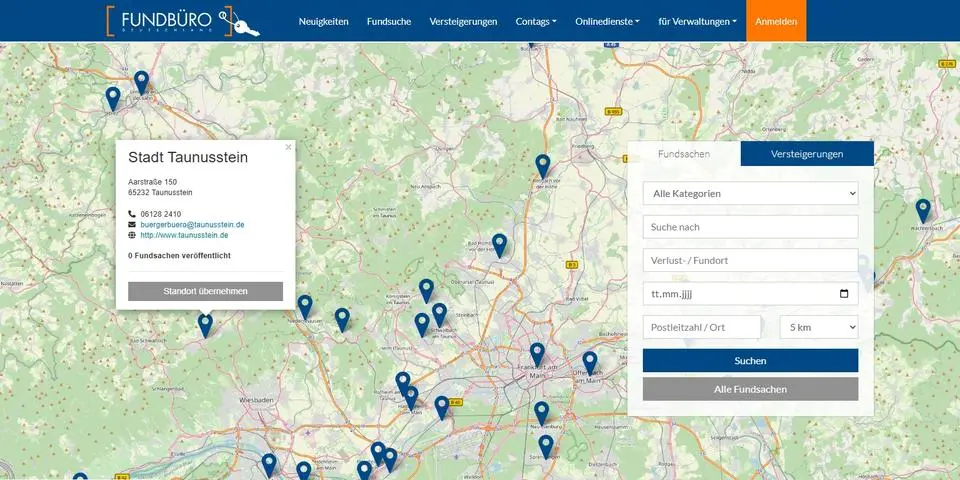
Task: Expand the Onlinedienste menu
Action: click(x=607, y=21)
